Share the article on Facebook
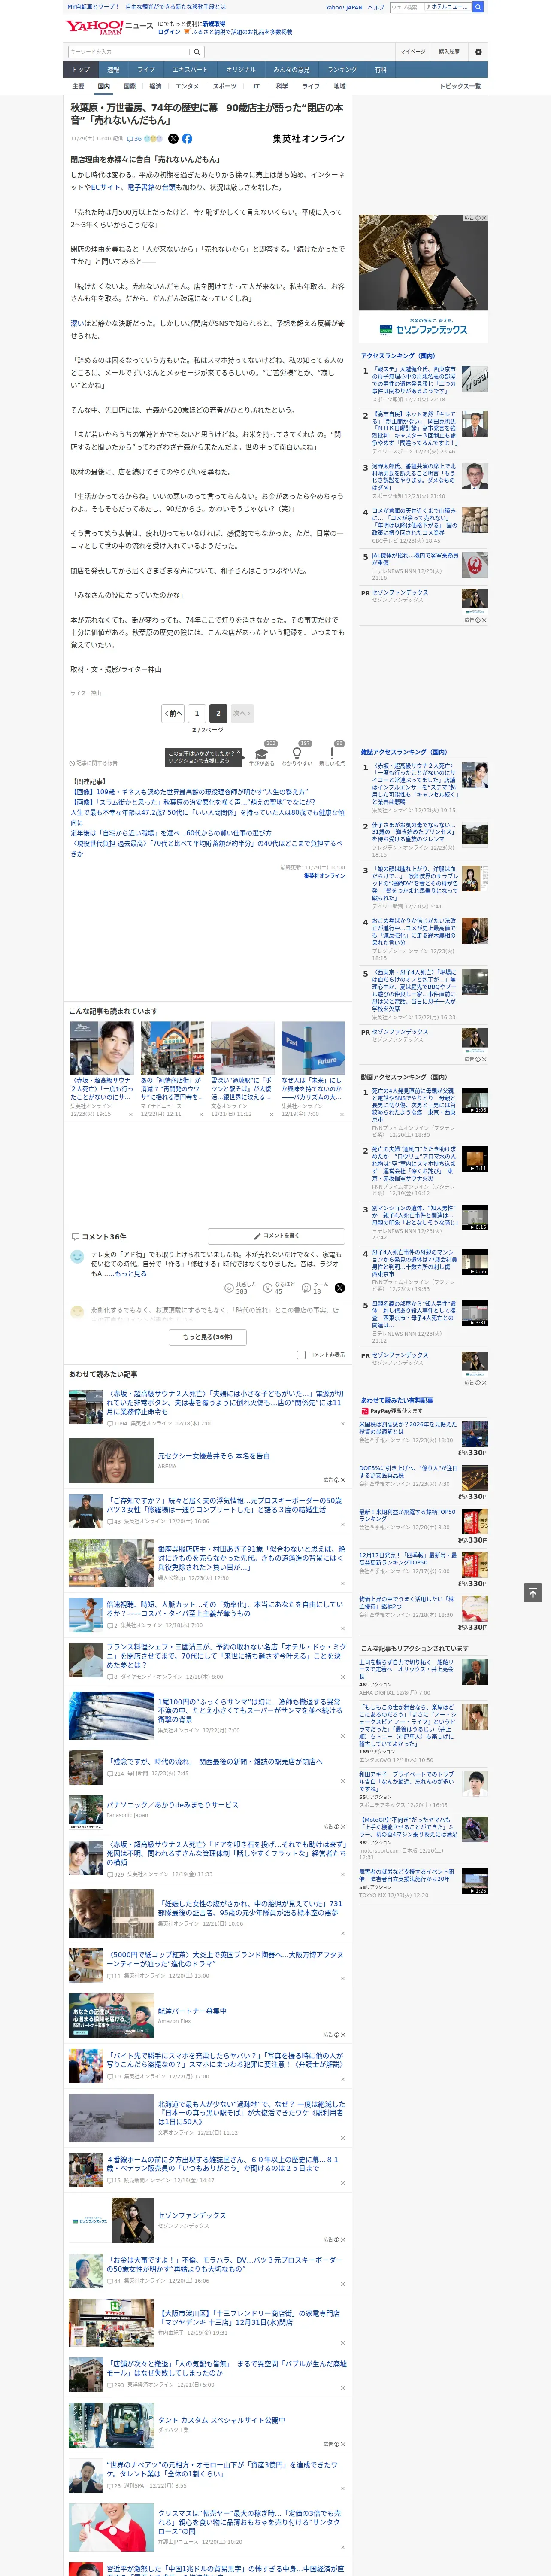Viewport: 551px width, 2576px height. pyautogui.click(x=187, y=139)
